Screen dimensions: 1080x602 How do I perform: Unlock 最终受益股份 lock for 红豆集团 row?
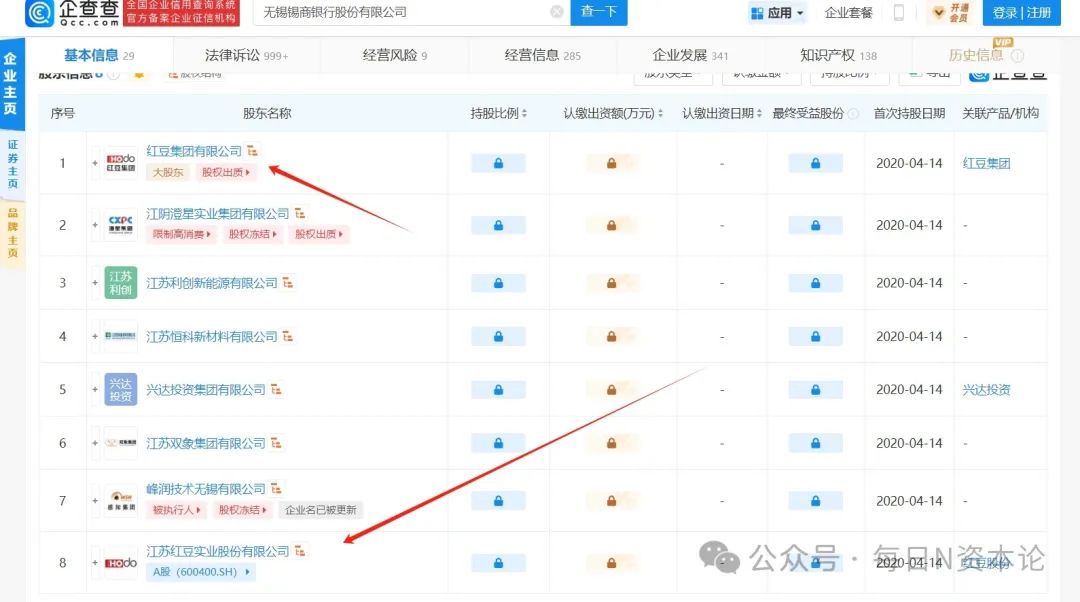pos(816,163)
